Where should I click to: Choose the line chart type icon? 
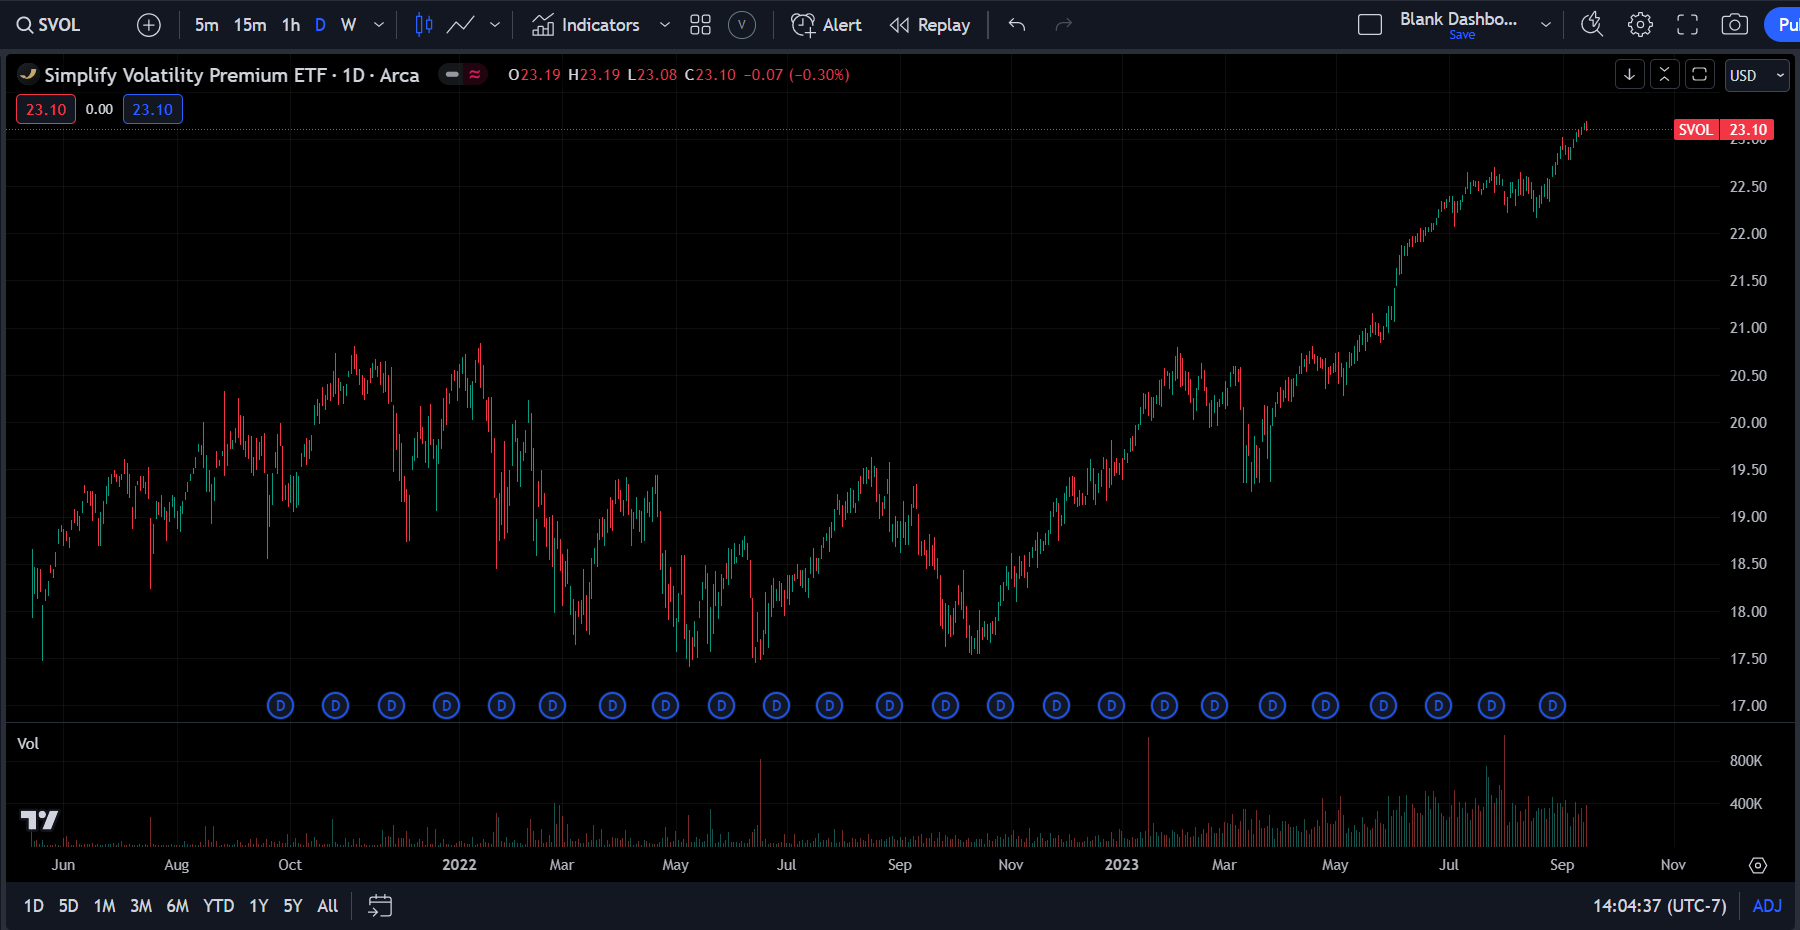(x=460, y=25)
